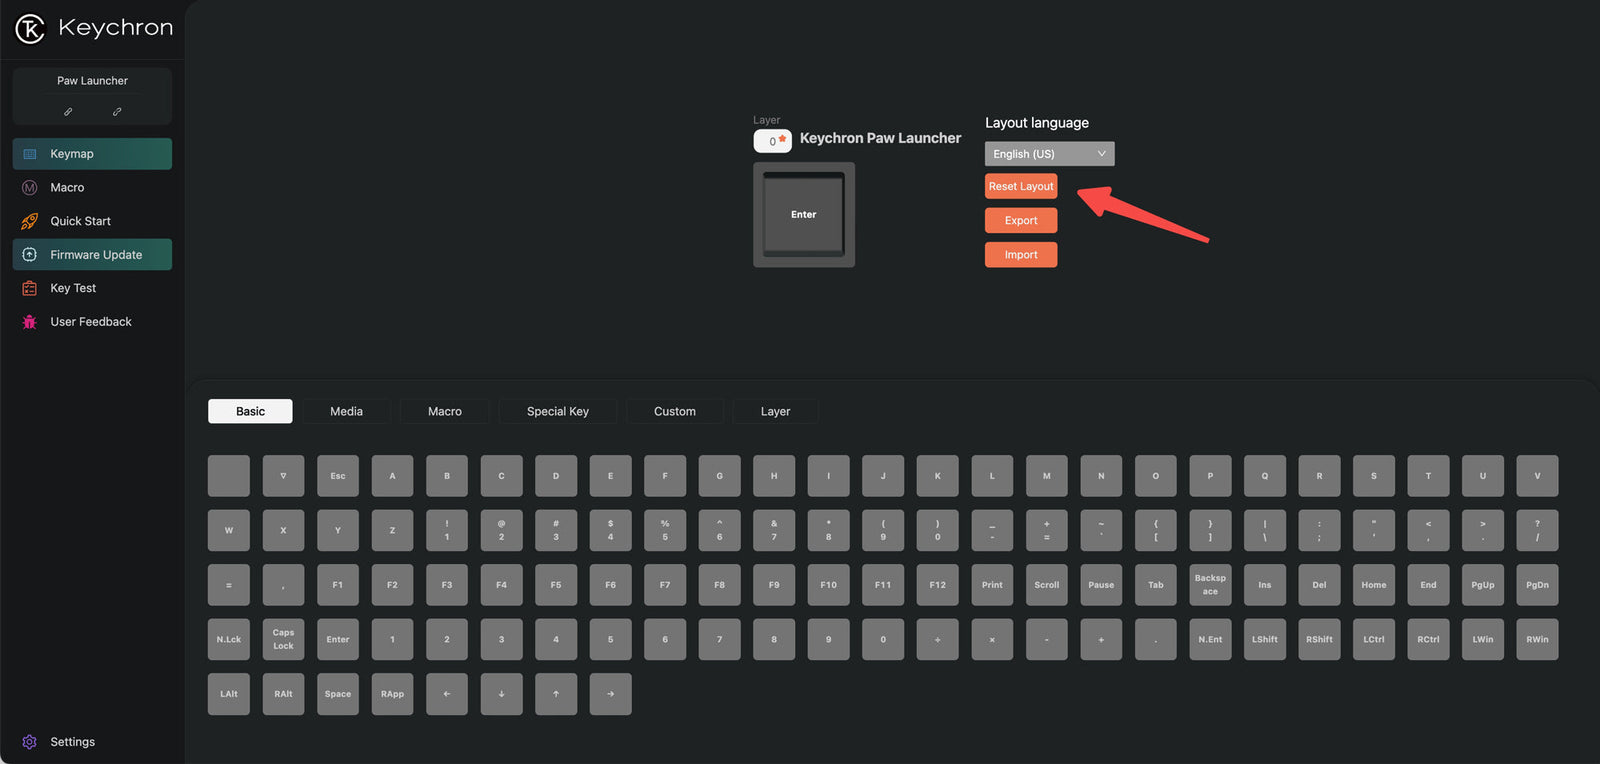Screen dimensions: 1600x764
Task: Click right link icon under Paw Launcher
Action: [117, 112]
